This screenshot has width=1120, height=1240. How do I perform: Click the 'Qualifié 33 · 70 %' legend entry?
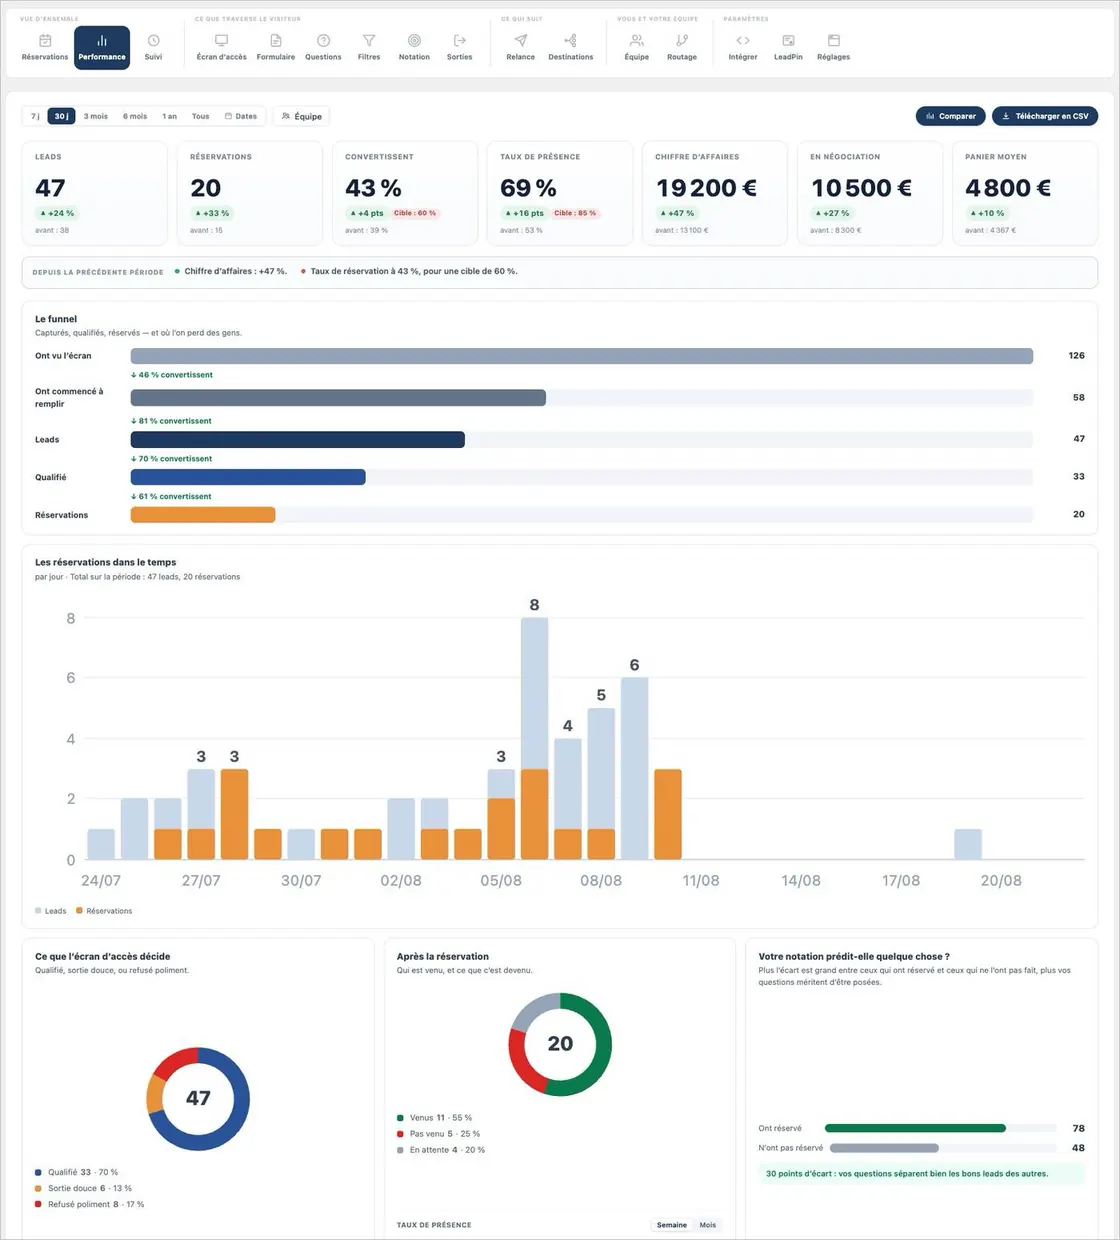pyautogui.click(x=77, y=1172)
